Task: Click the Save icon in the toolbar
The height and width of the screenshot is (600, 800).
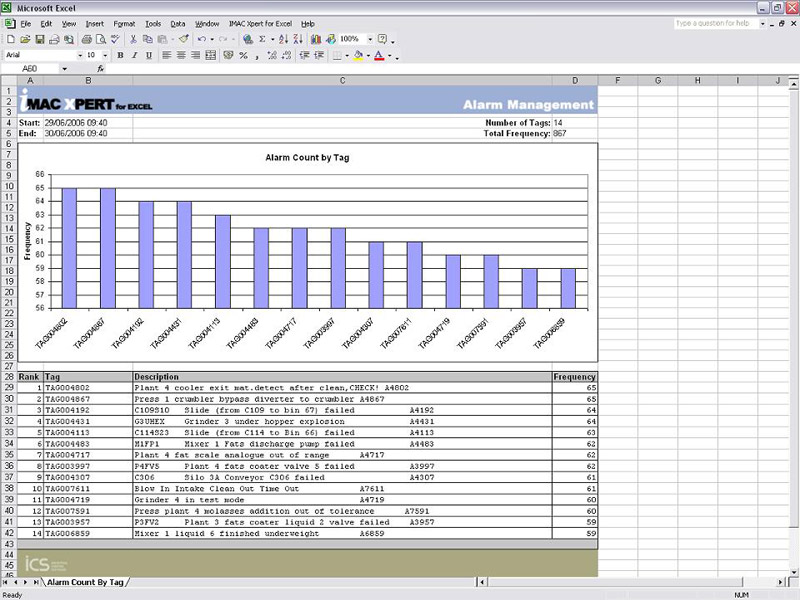Action: pos(40,39)
